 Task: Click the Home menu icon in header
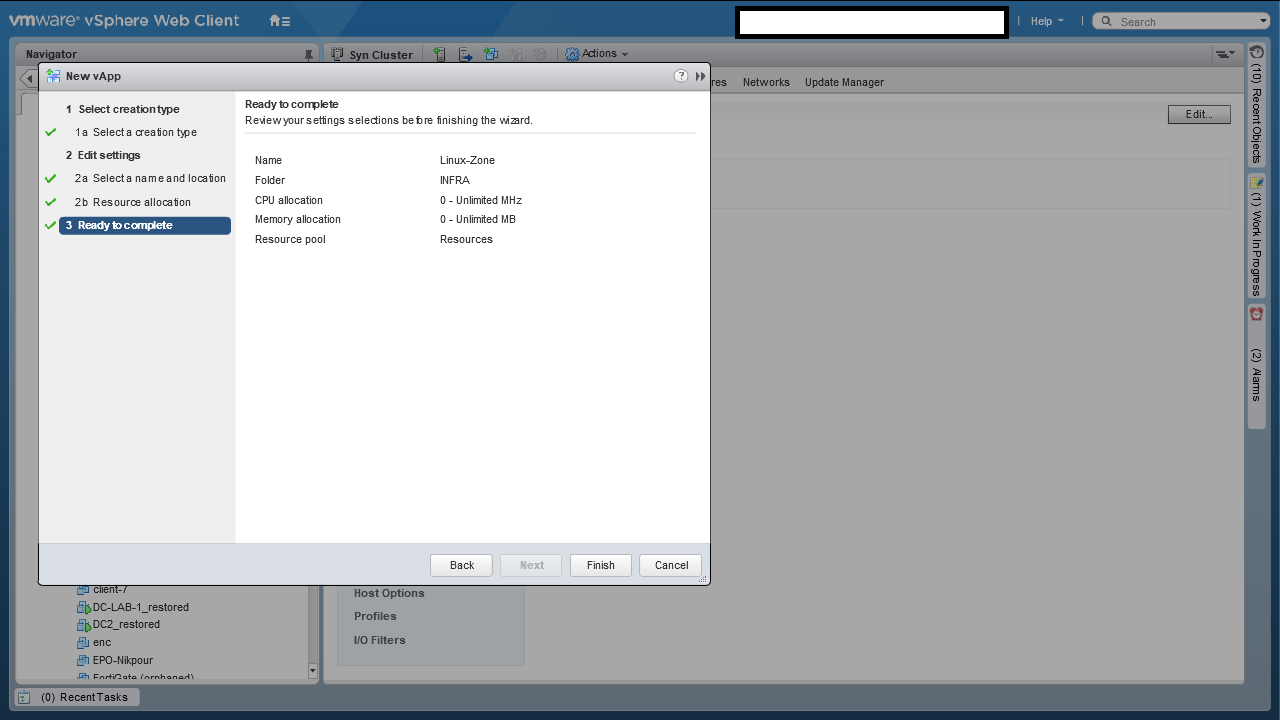tap(279, 21)
